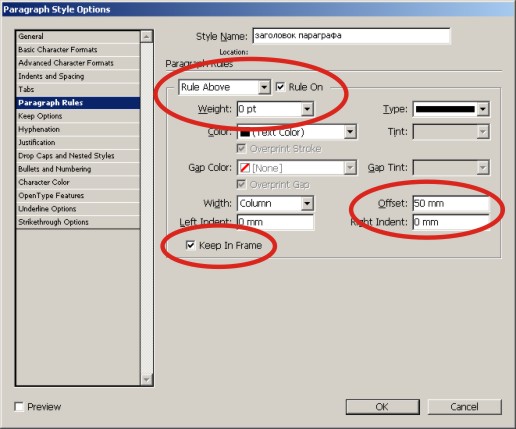This screenshot has height=429, width=516.
Task: Click the category list scroll-down arrow
Action: coord(147,379)
